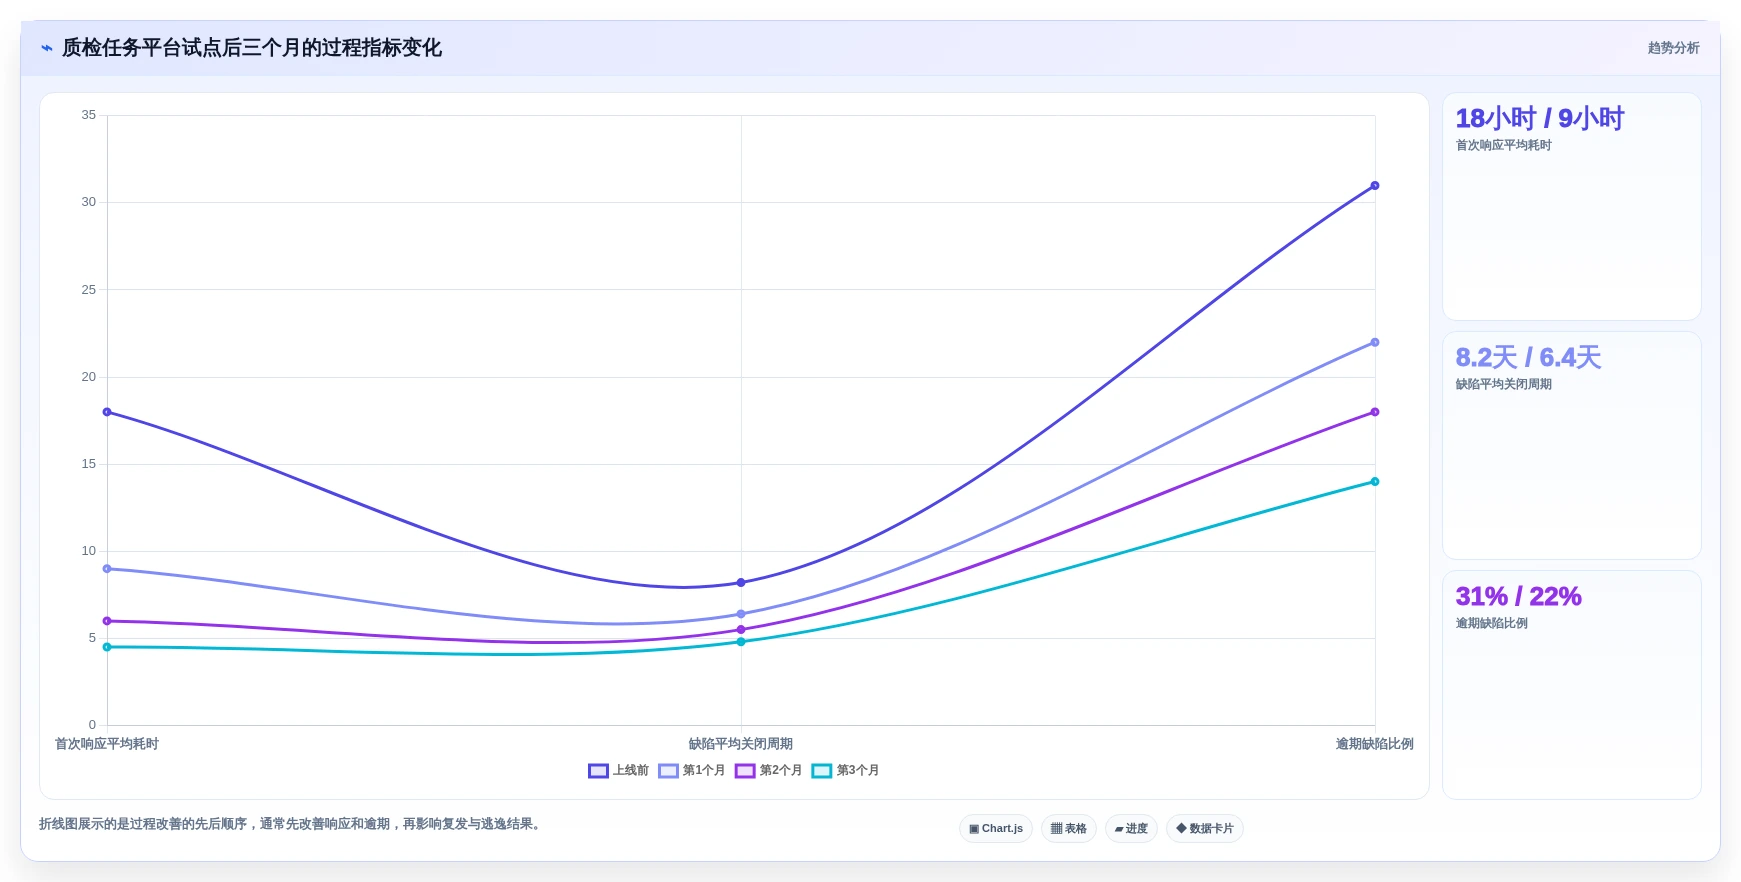Click the page title 质检任务平台试点后三个月的过程指标变化
1741x882 pixels.
point(252,48)
